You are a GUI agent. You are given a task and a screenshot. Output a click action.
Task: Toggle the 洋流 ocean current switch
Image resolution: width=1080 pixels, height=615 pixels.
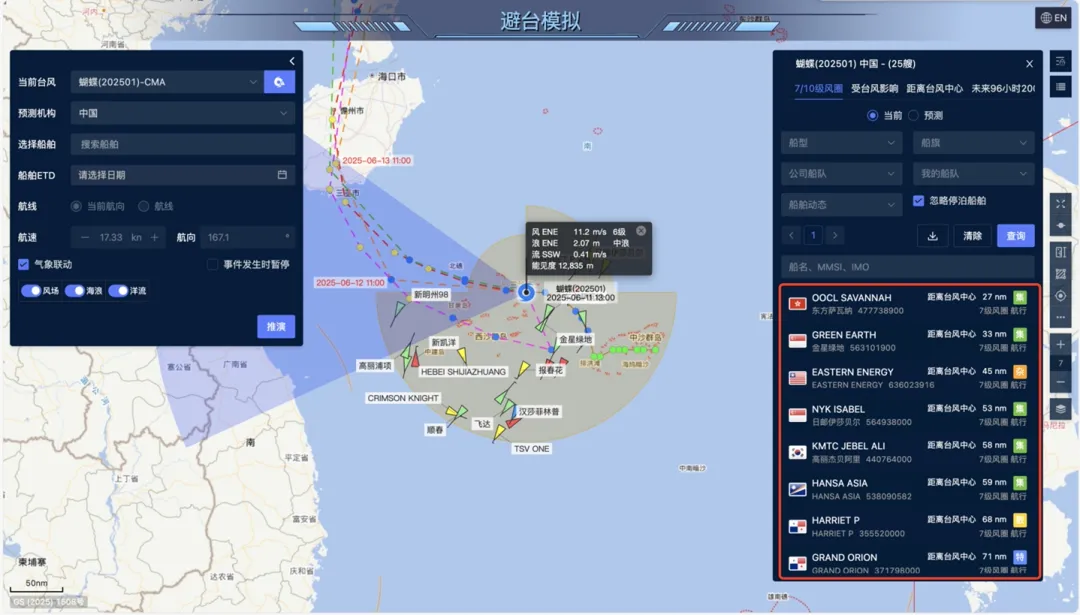118,291
